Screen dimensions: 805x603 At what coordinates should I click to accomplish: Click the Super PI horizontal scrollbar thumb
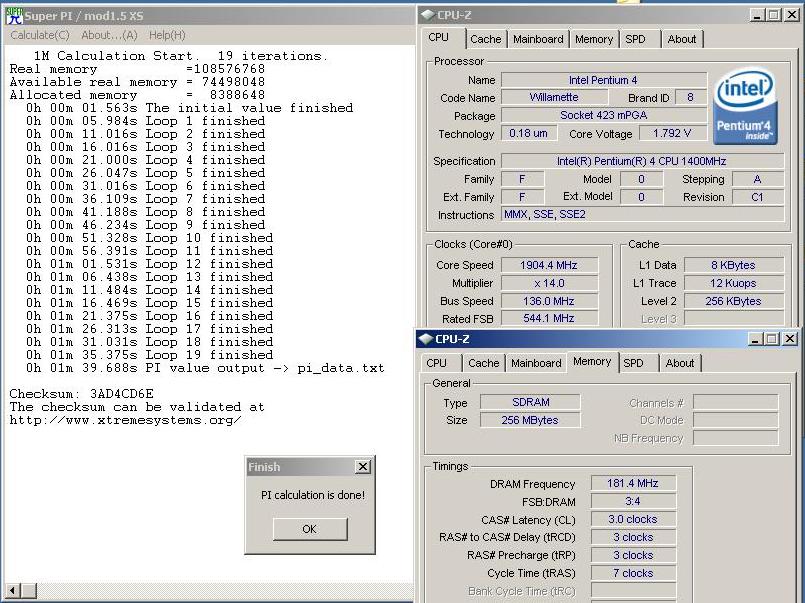click(29, 591)
